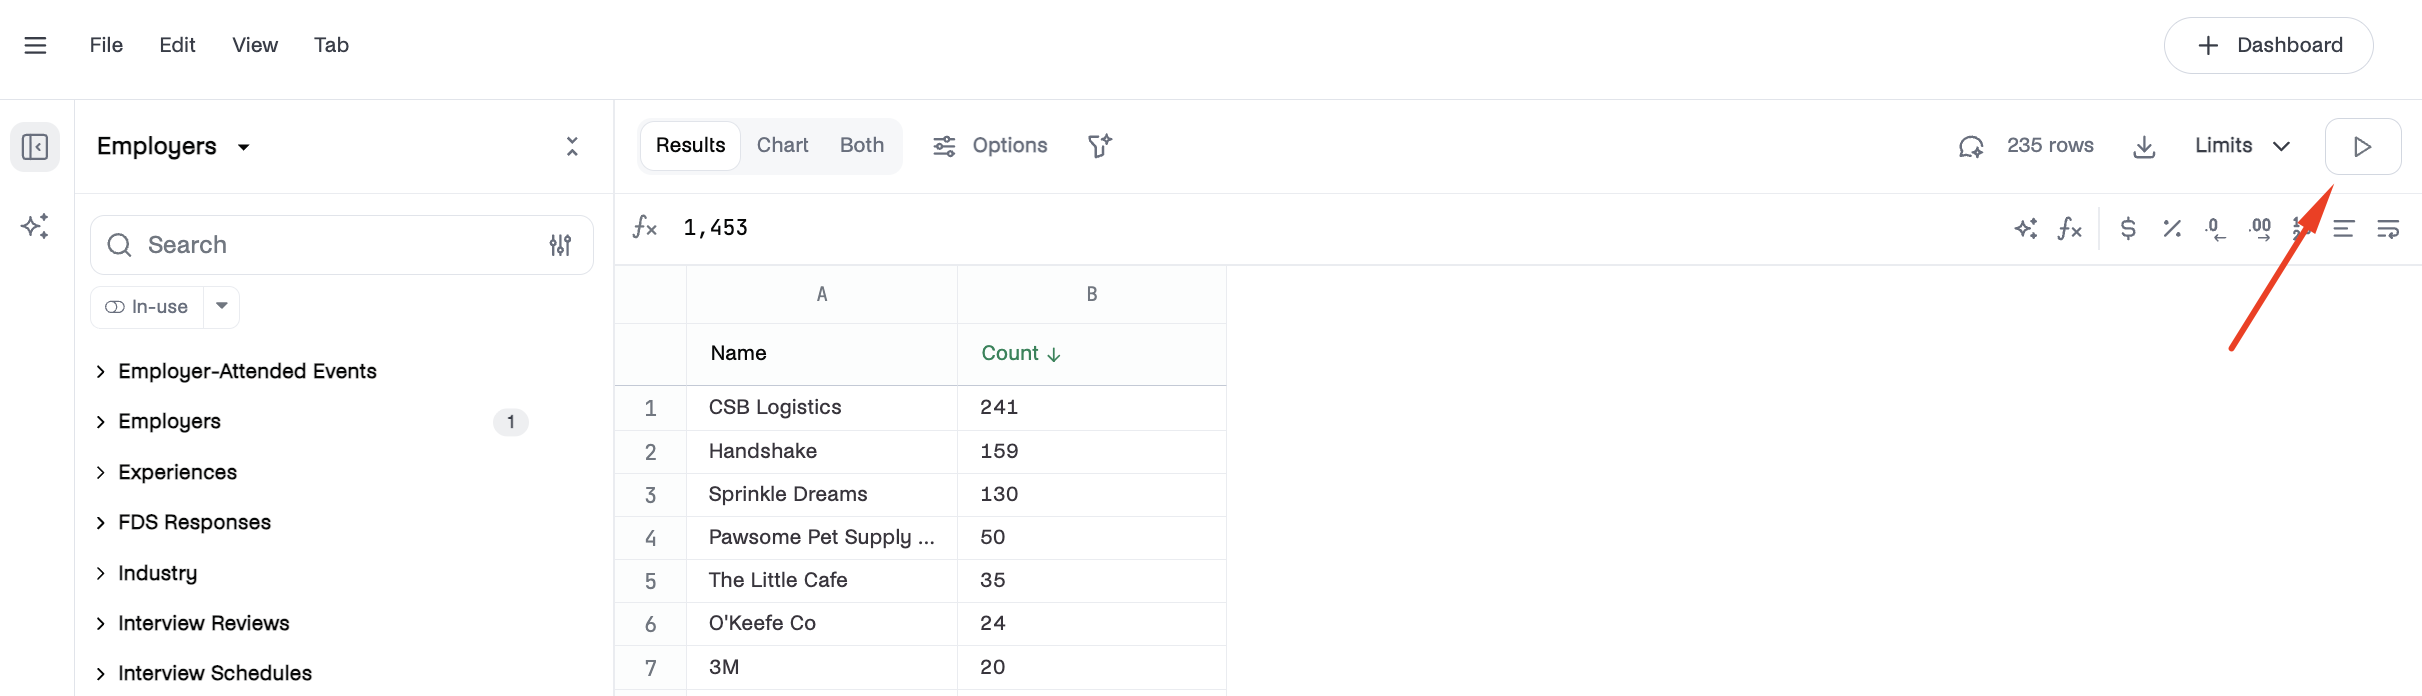Open the Employers explore dropdown
This screenshot has width=2422, height=696.
tap(173, 146)
